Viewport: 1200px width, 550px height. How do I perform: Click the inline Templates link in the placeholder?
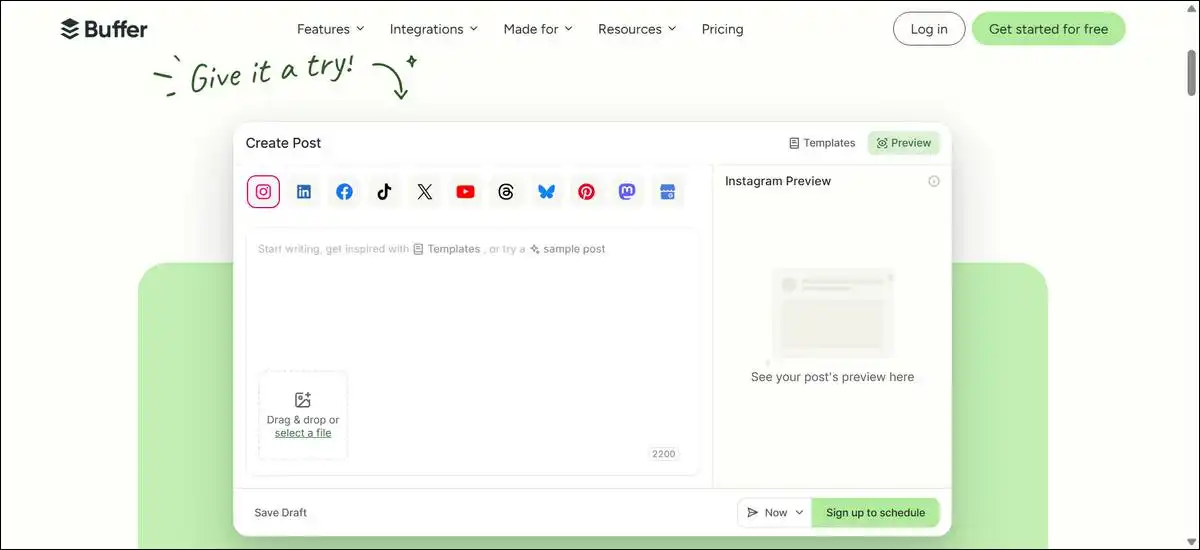(x=446, y=249)
